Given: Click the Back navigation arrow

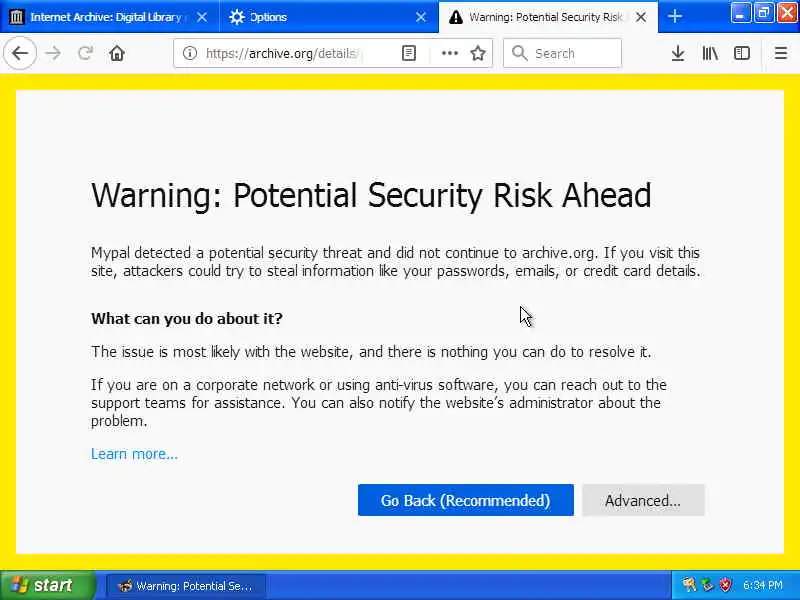Looking at the screenshot, I should click(20, 54).
